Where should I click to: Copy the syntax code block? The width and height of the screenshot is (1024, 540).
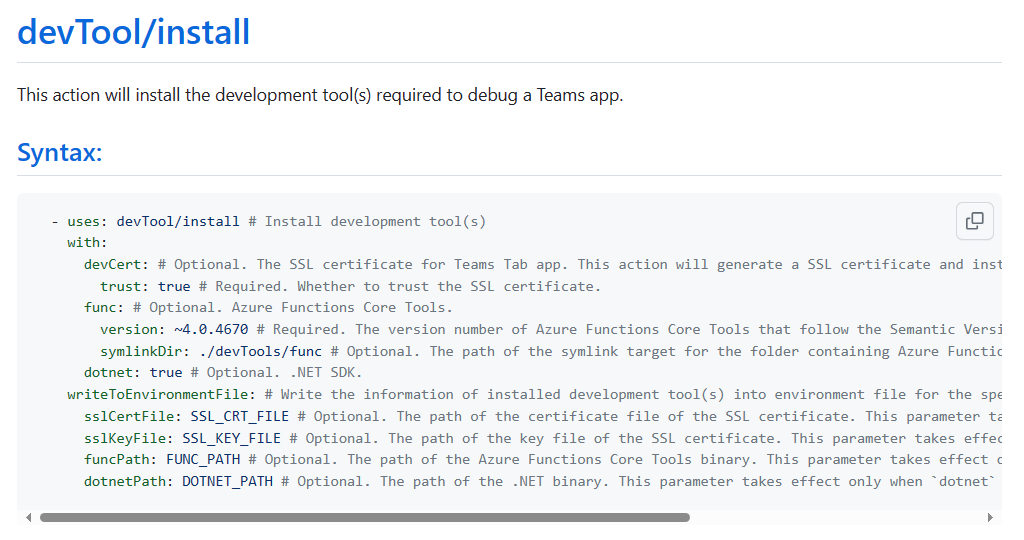pos(974,221)
